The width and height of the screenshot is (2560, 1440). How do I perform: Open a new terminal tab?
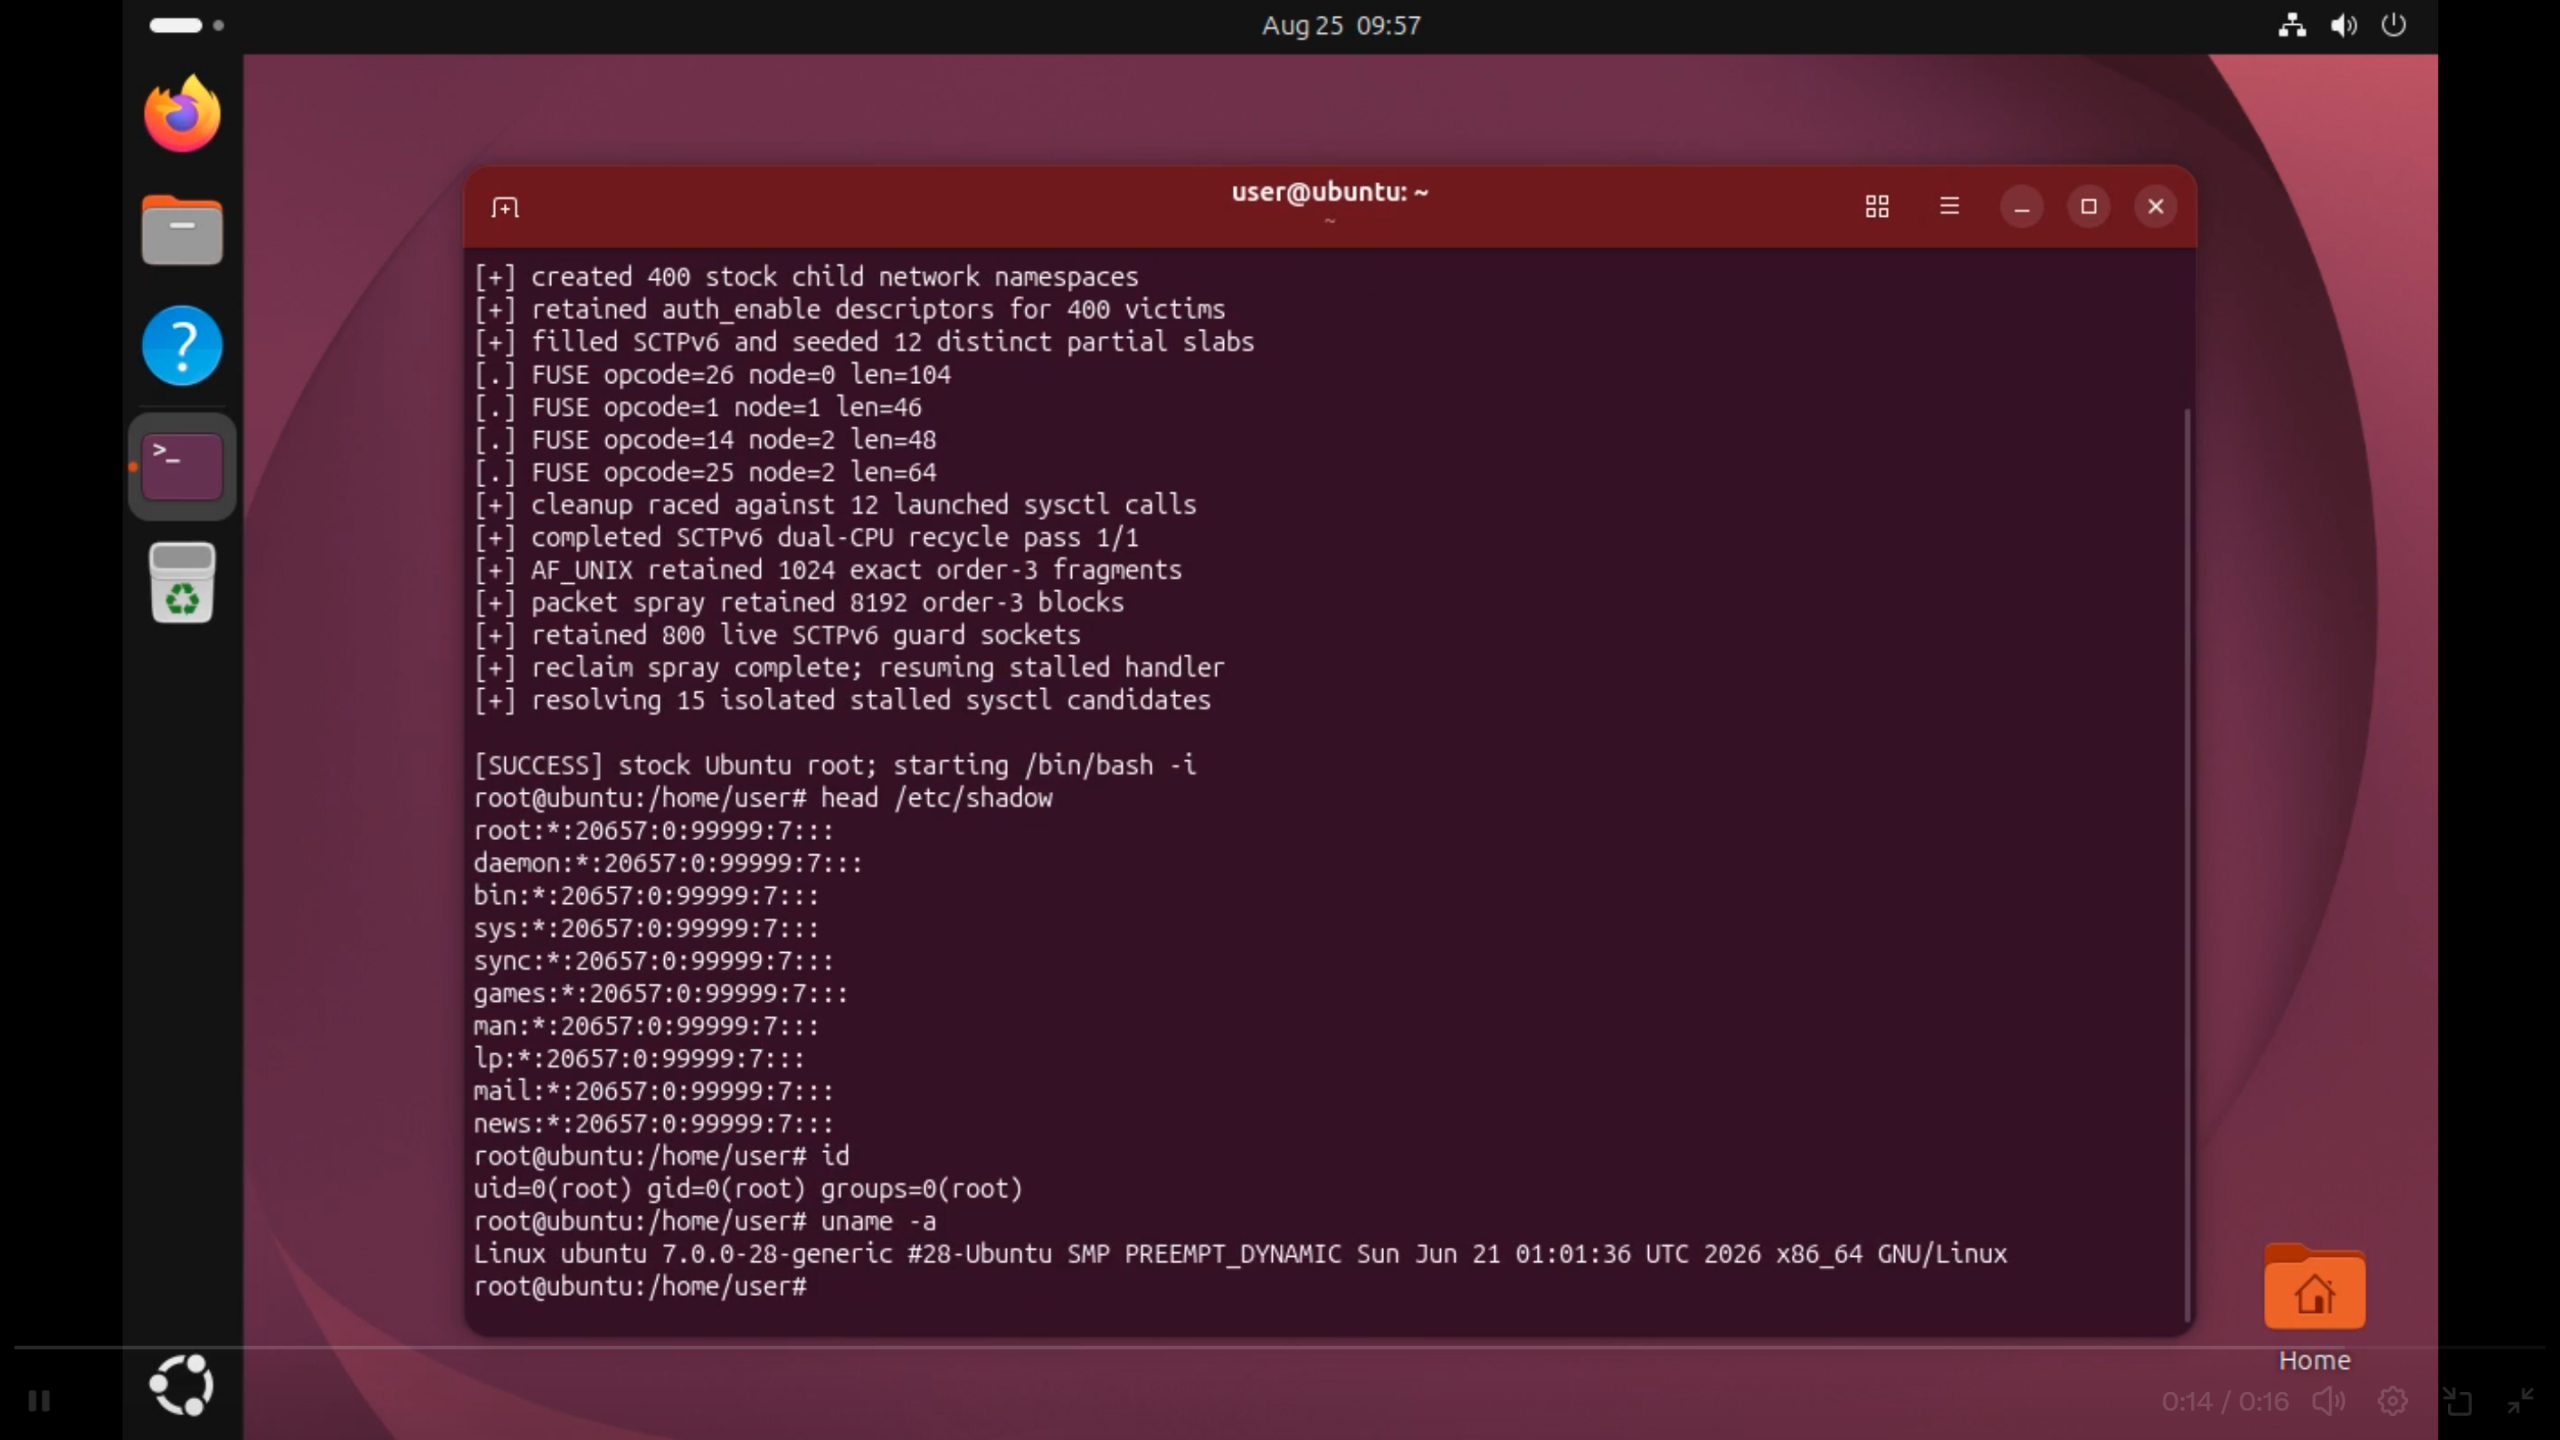[505, 207]
